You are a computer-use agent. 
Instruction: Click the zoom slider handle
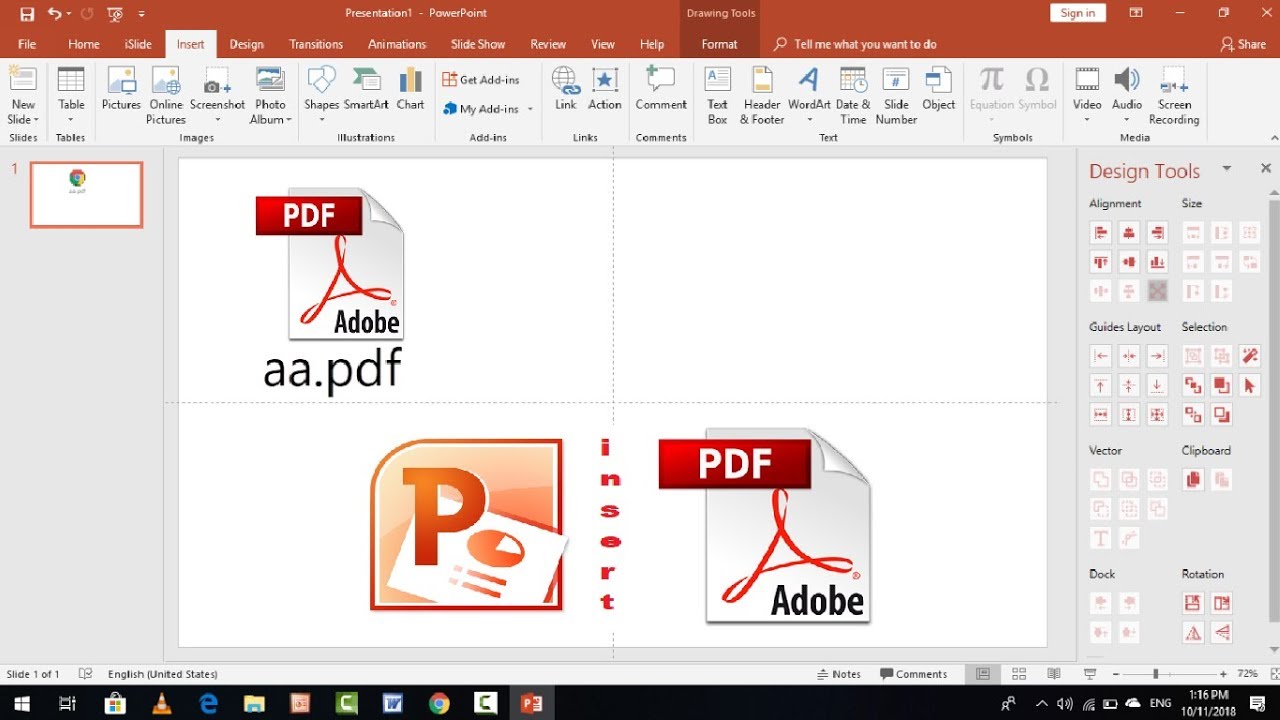1155,674
